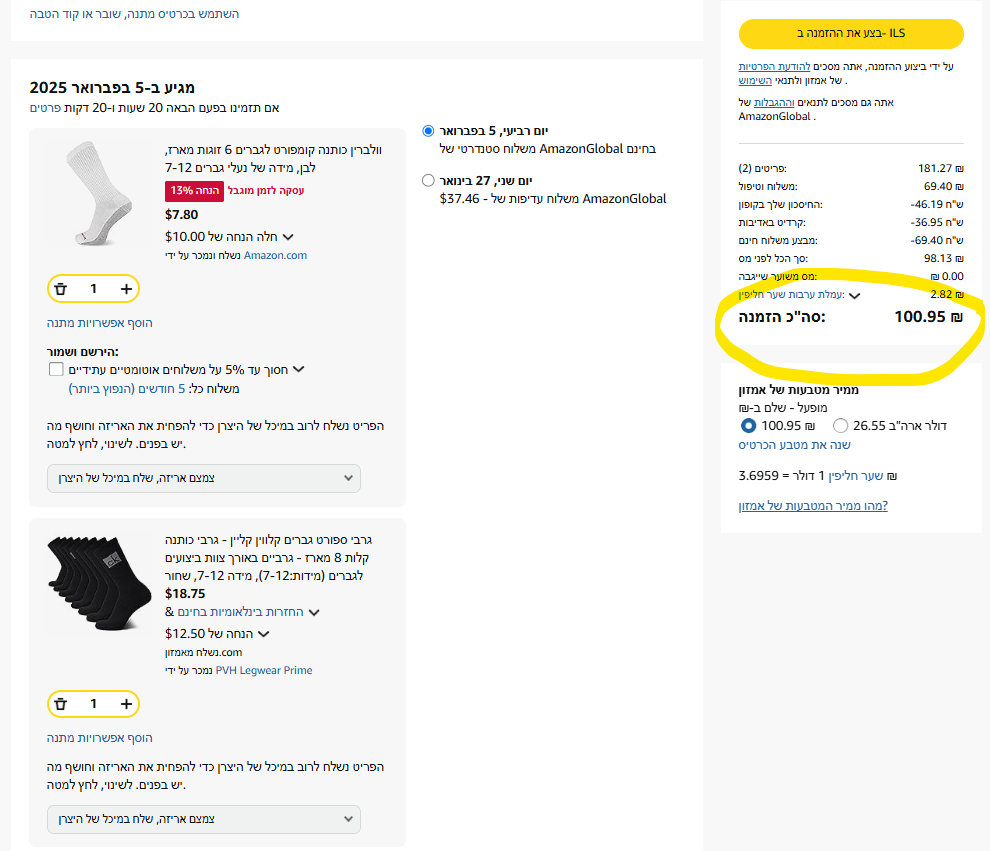The image size is (990, 851).
Task: Select ILS 100.95 payment currency option
Action: coord(749,425)
